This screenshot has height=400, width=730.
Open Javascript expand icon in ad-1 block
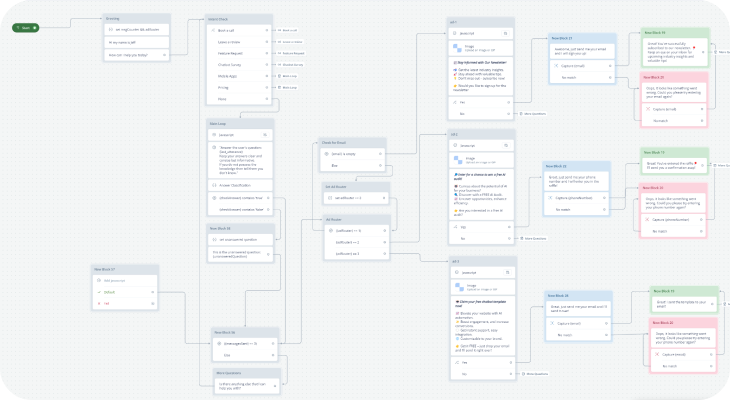point(505,34)
